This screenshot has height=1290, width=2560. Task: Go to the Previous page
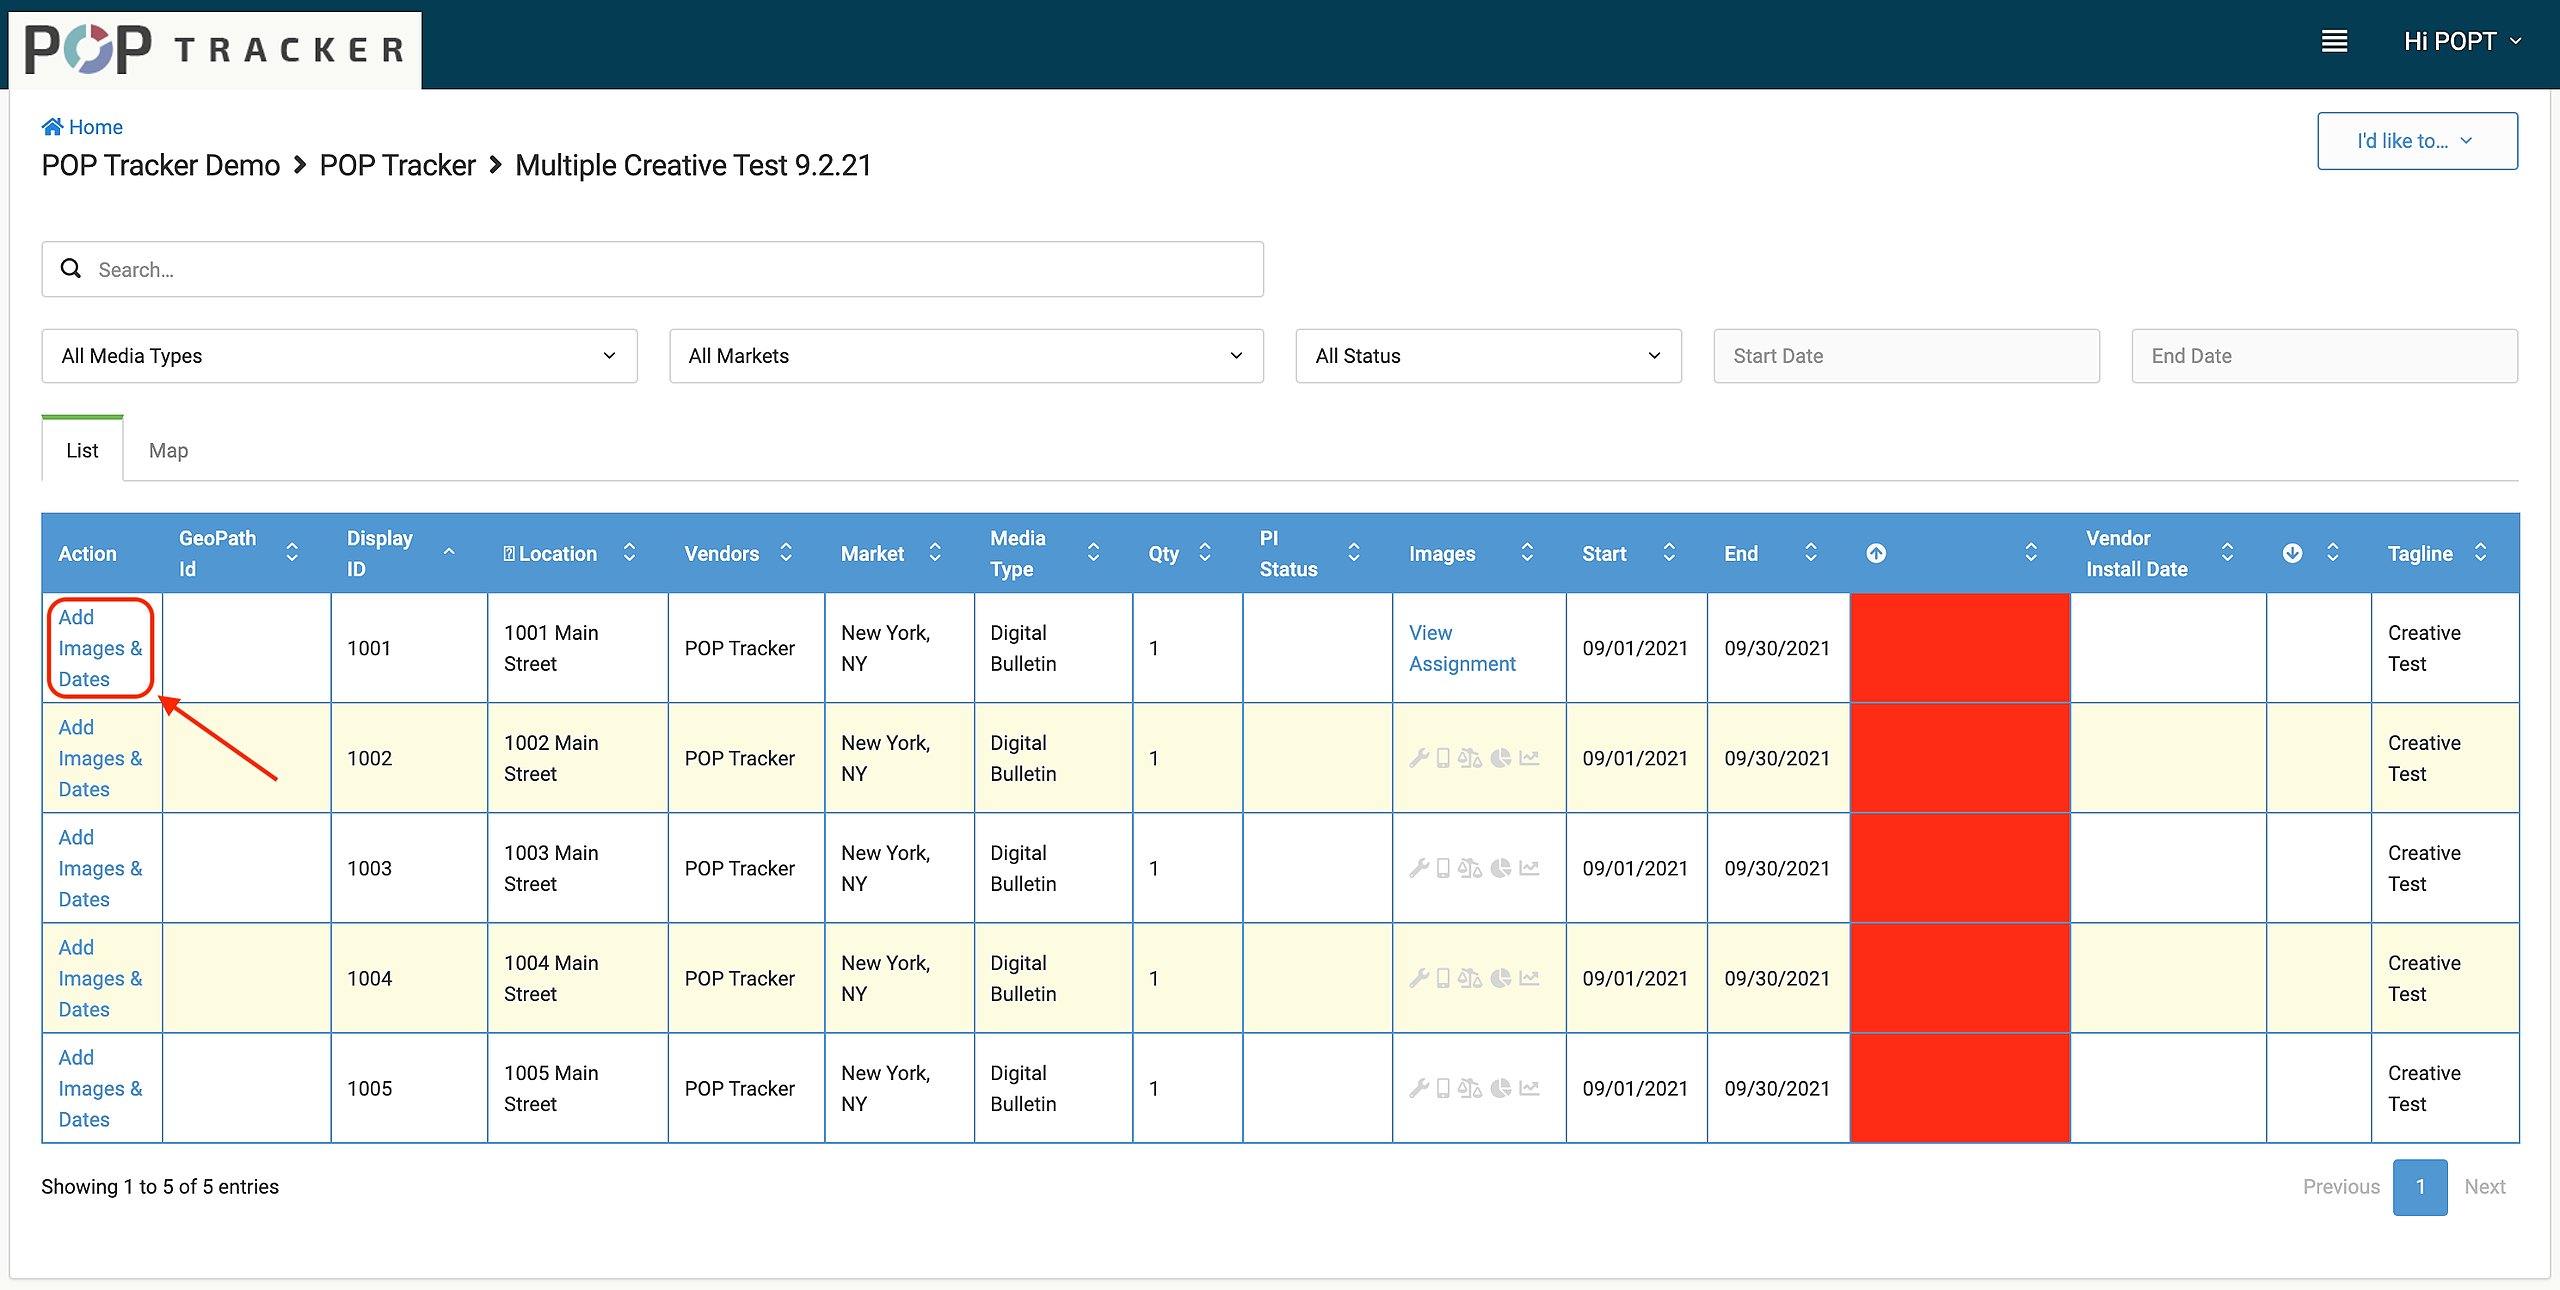click(x=2341, y=1187)
